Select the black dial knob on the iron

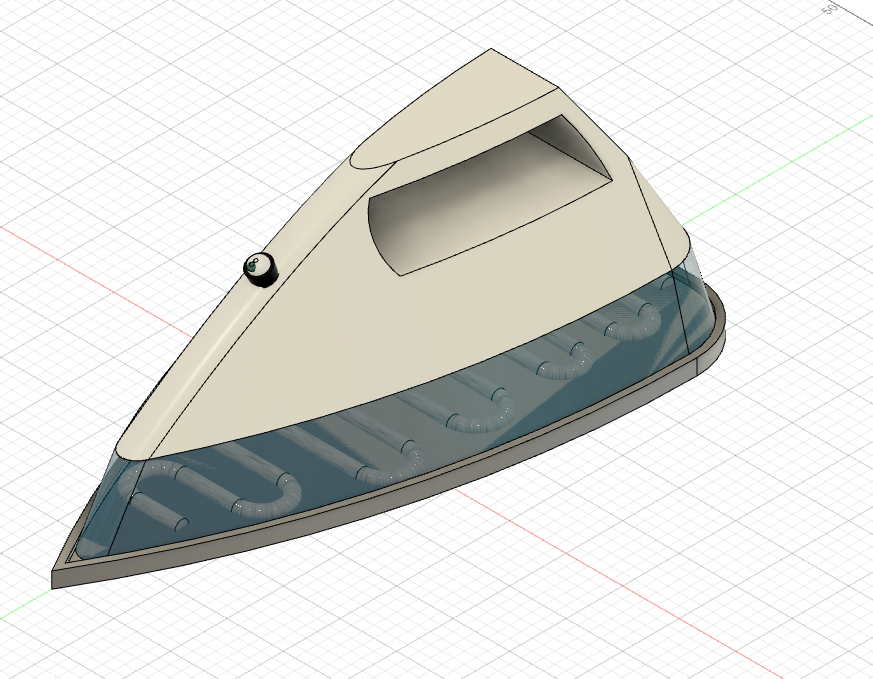[260, 270]
